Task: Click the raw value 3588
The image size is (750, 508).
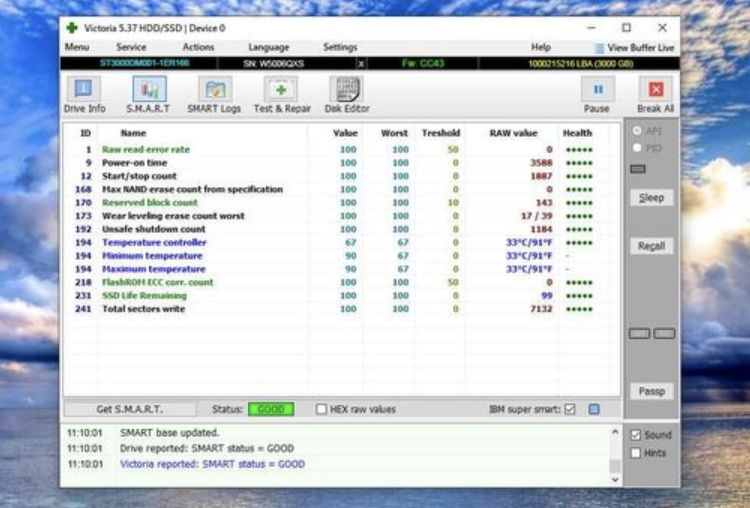Action: click(541, 163)
